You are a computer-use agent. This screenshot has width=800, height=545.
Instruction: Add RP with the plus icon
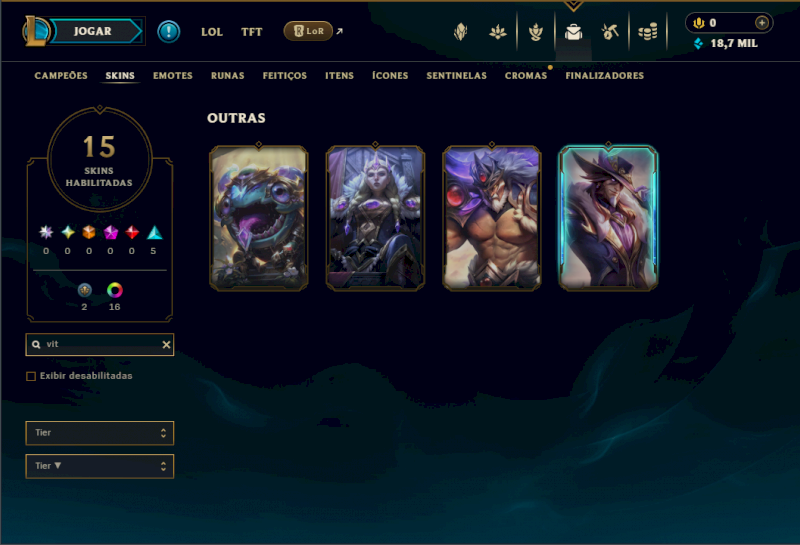(x=762, y=22)
